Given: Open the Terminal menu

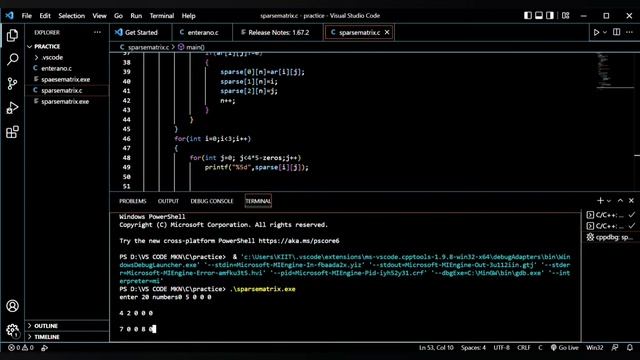Looking at the screenshot, I should [x=162, y=16].
